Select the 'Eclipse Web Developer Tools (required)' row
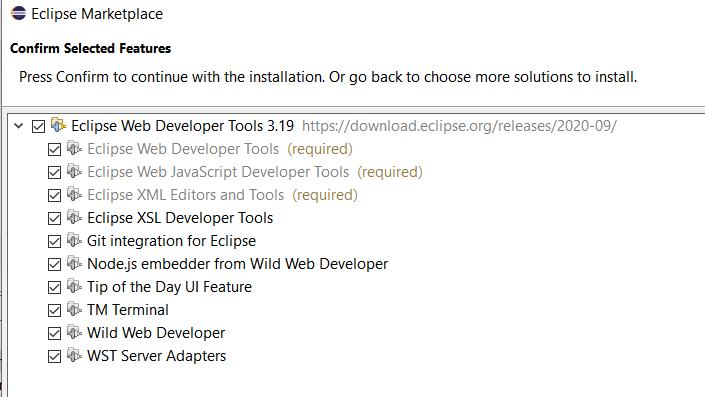 tap(220, 149)
